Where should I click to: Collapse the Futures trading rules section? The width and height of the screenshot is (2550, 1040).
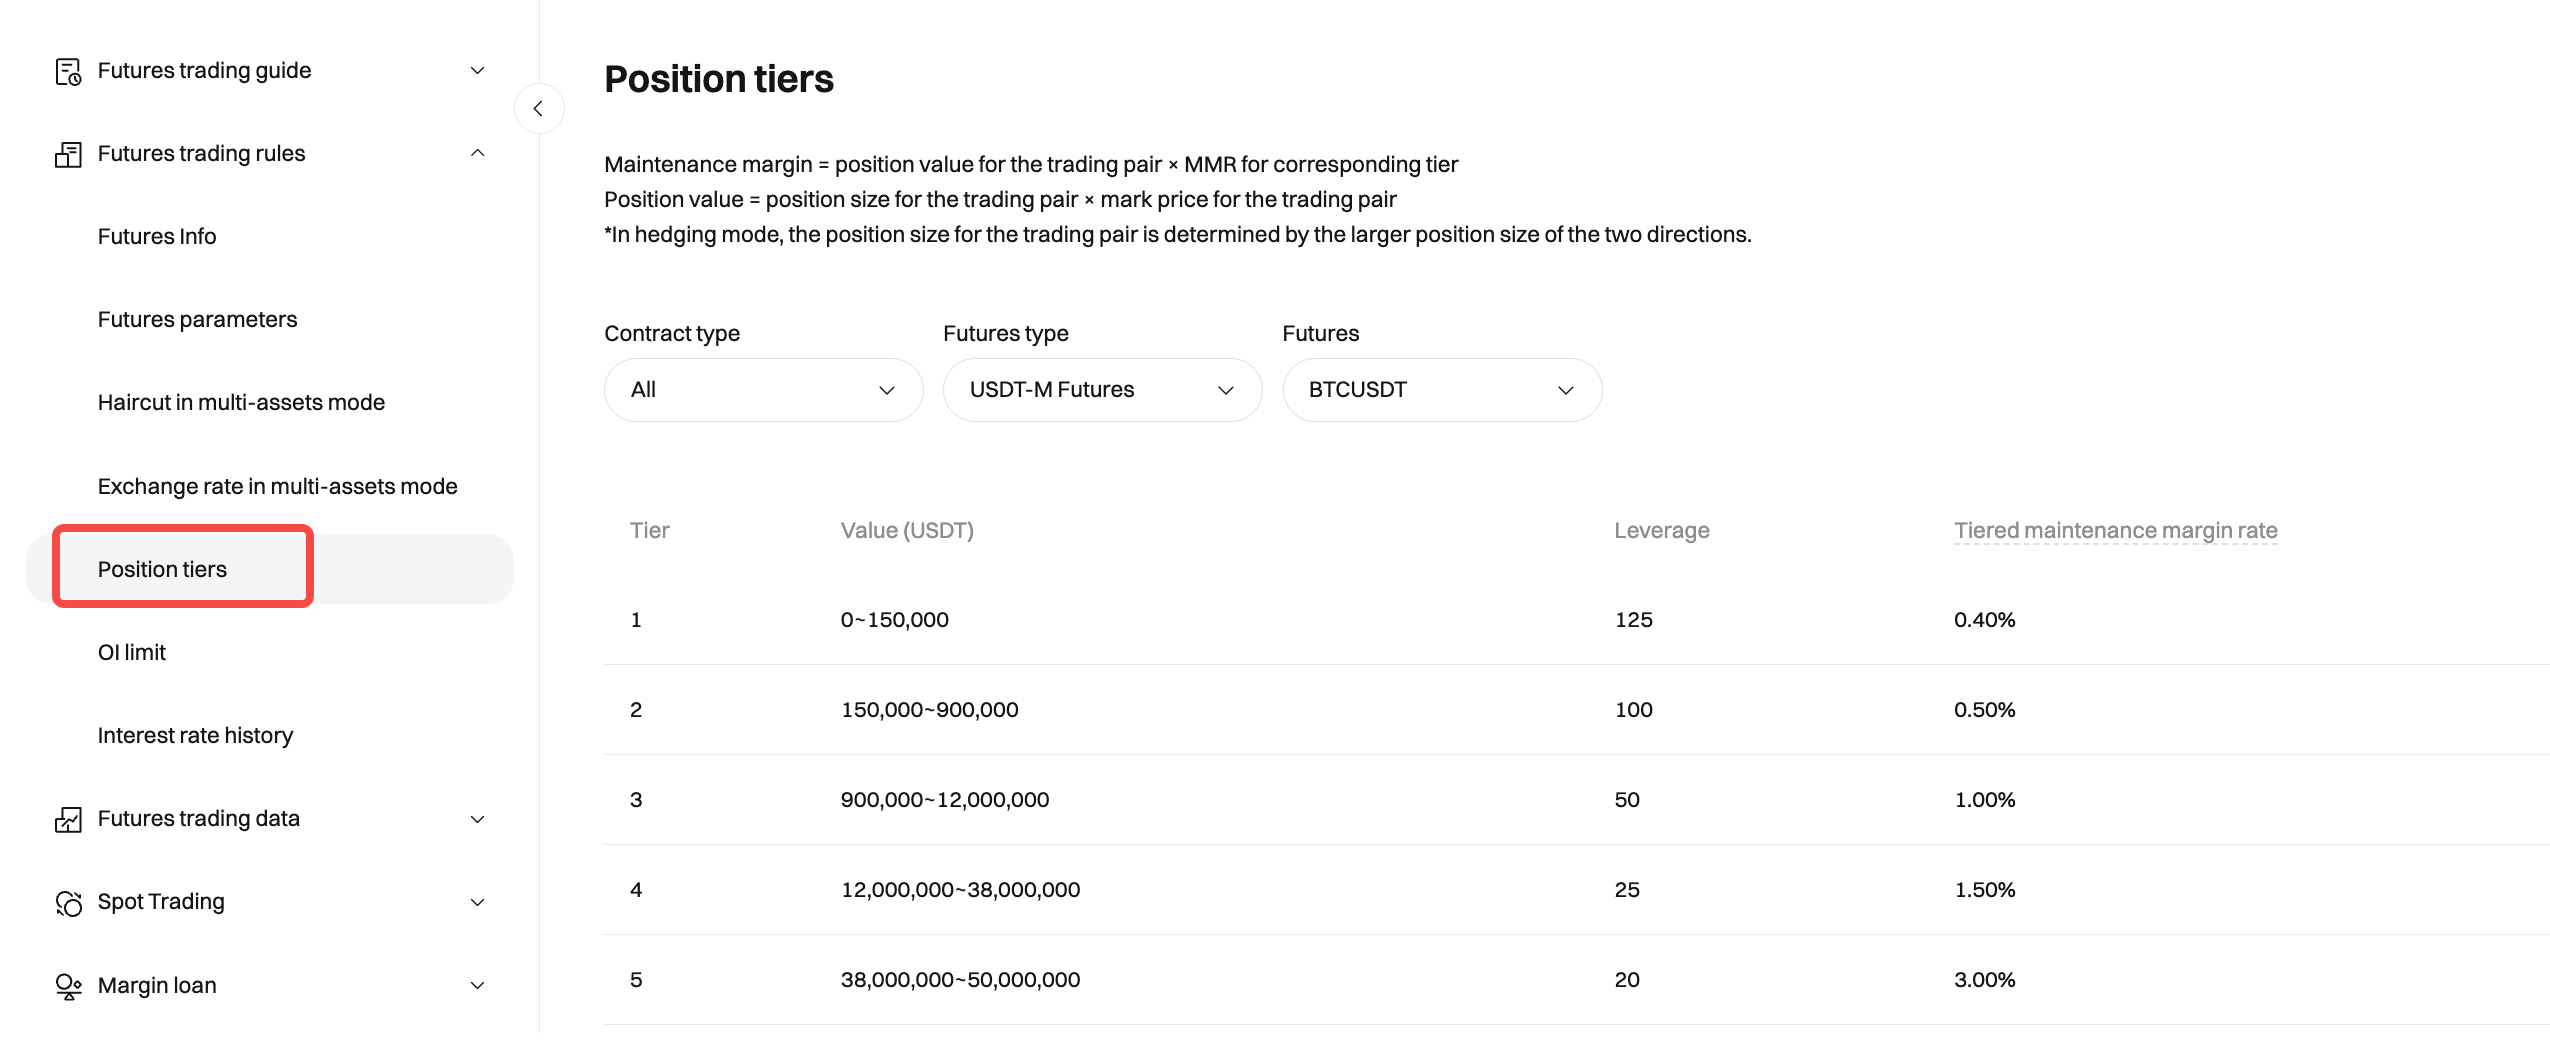click(477, 154)
